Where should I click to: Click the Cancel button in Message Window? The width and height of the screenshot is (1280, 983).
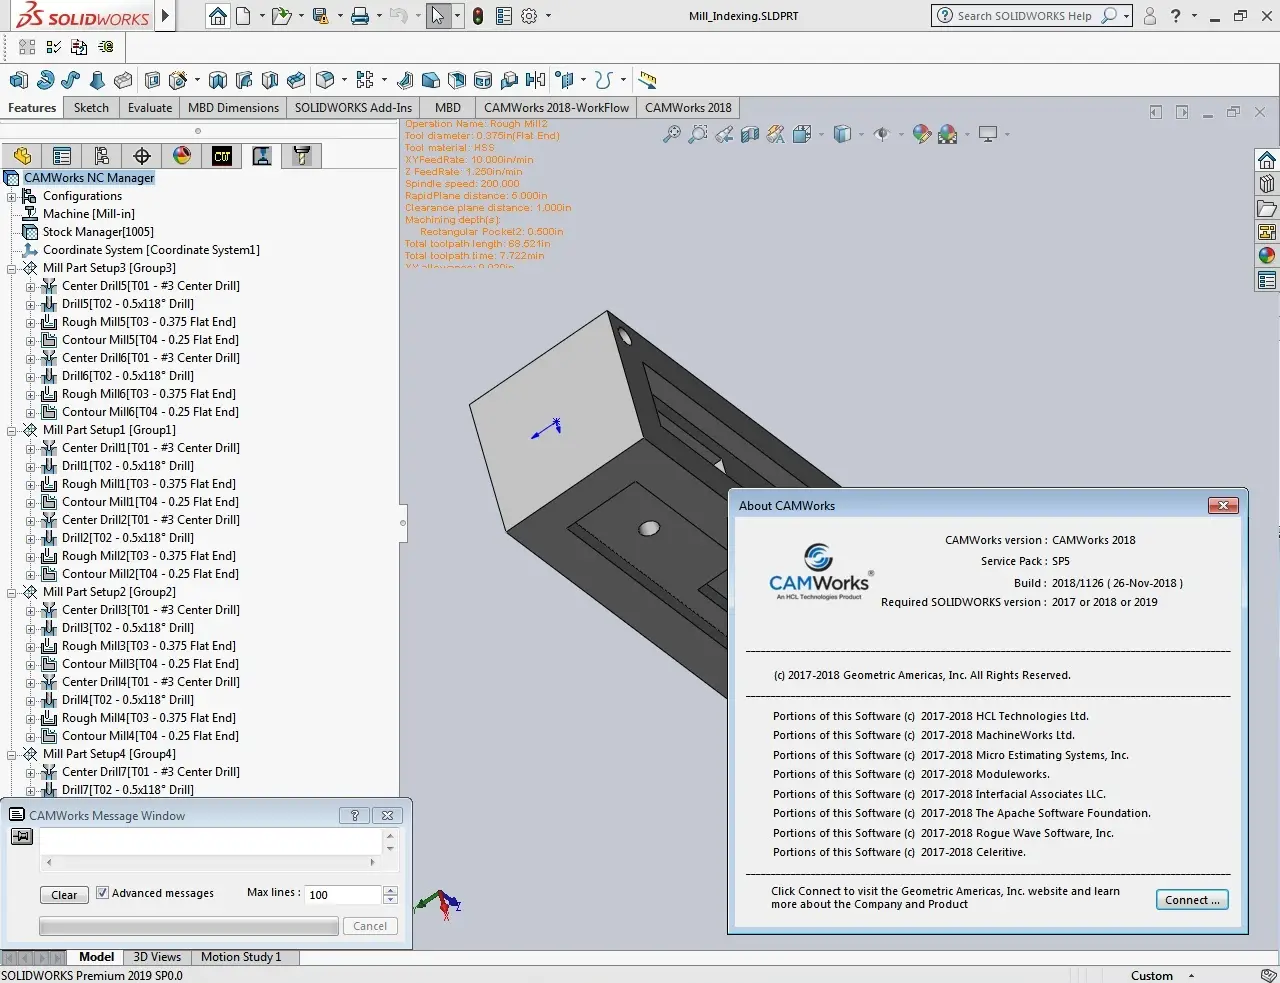370,926
